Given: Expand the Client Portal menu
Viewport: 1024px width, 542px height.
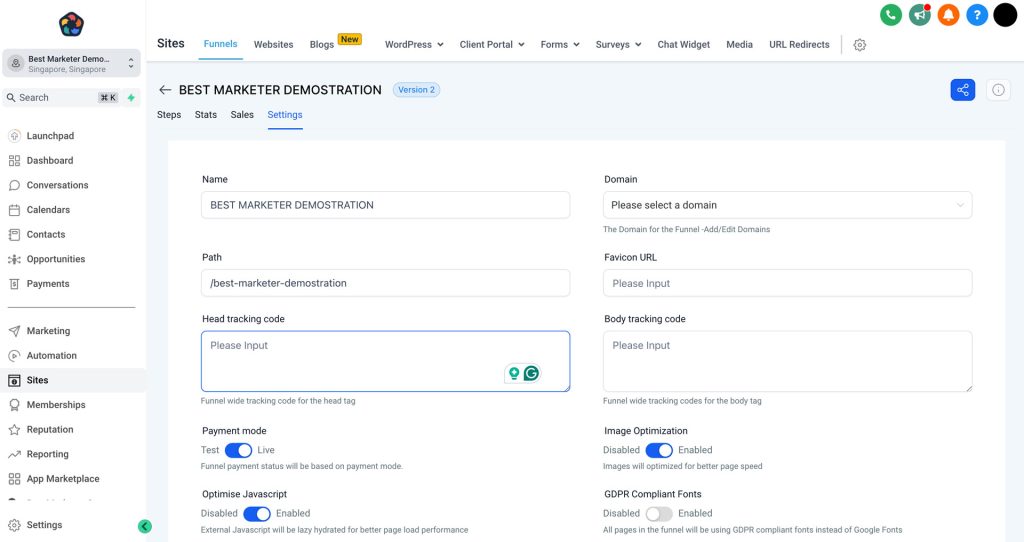Looking at the screenshot, I should tap(492, 44).
